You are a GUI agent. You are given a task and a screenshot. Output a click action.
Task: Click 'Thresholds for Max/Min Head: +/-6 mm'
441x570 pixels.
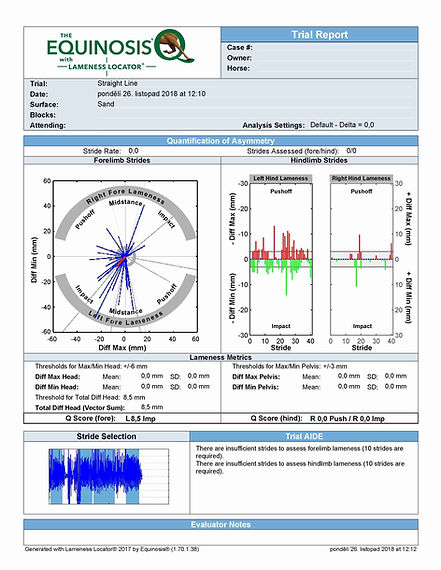pyautogui.click(x=91, y=366)
